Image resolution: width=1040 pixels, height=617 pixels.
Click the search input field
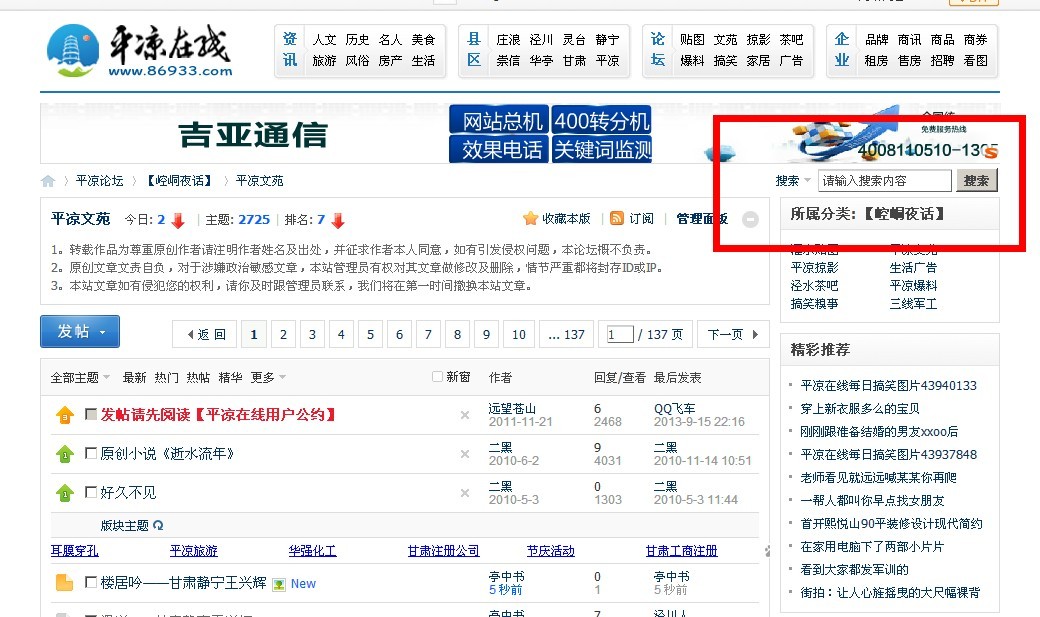point(885,180)
